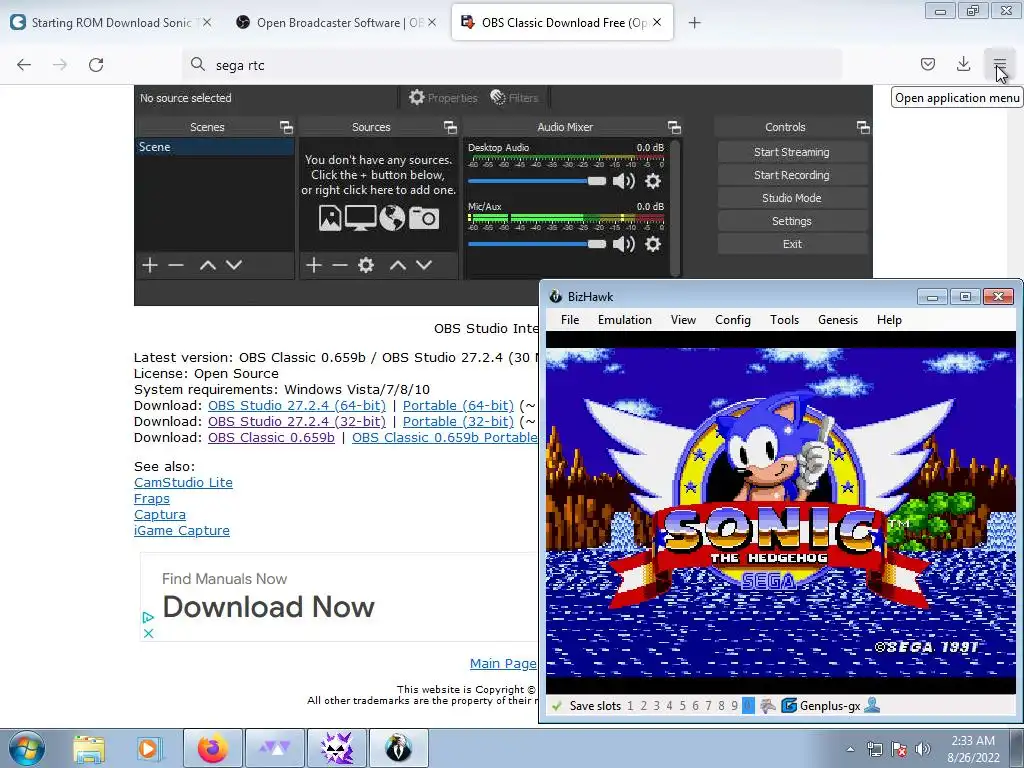Click the taskbar volume speaker icon
This screenshot has height=768, width=1024.
click(x=923, y=749)
